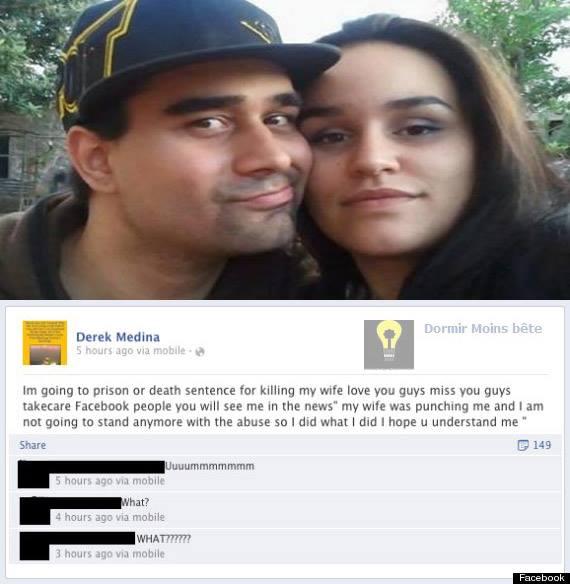Click the post text about prison
This screenshot has width=570, height=584.
click(283, 406)
